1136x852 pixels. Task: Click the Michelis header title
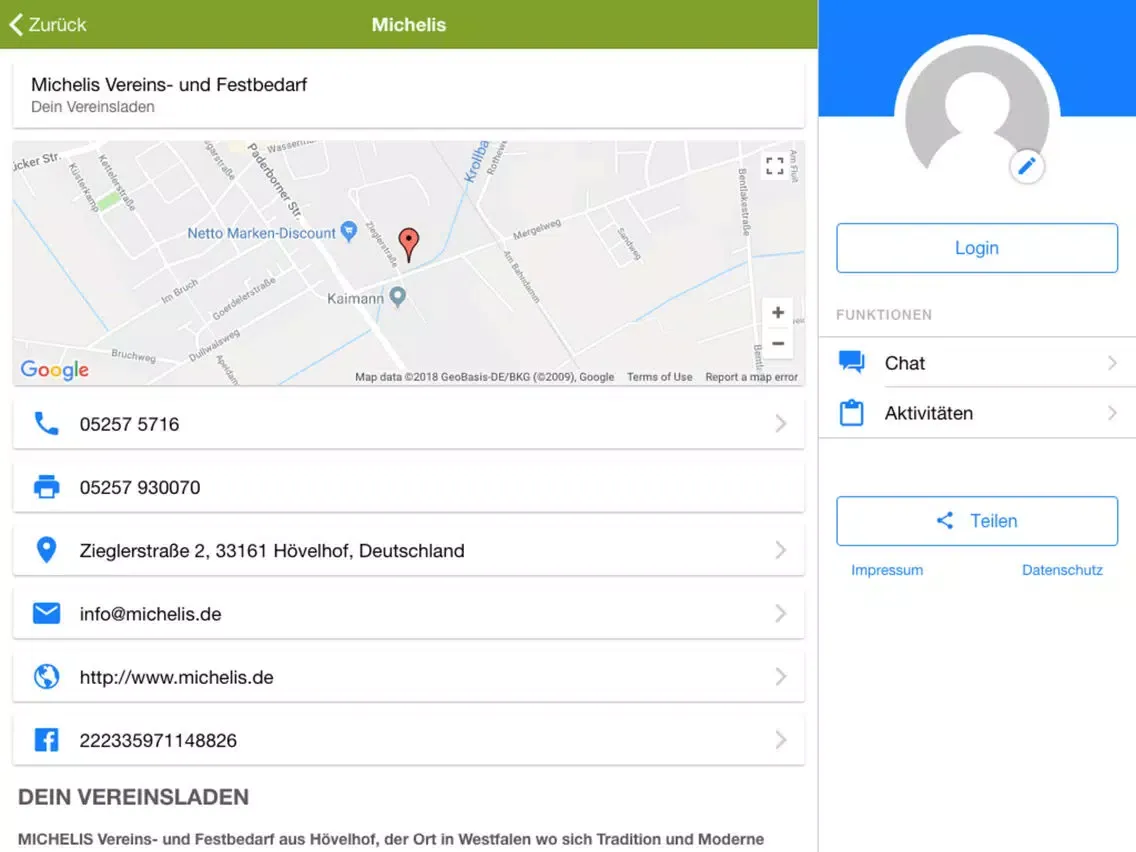409,25
